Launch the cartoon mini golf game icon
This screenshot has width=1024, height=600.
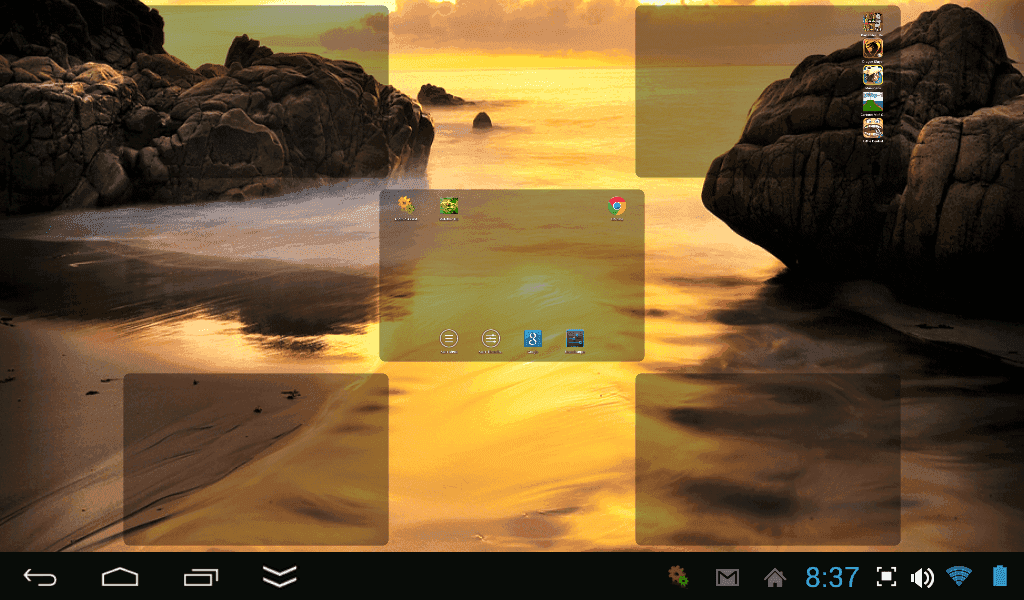[872, 102]
